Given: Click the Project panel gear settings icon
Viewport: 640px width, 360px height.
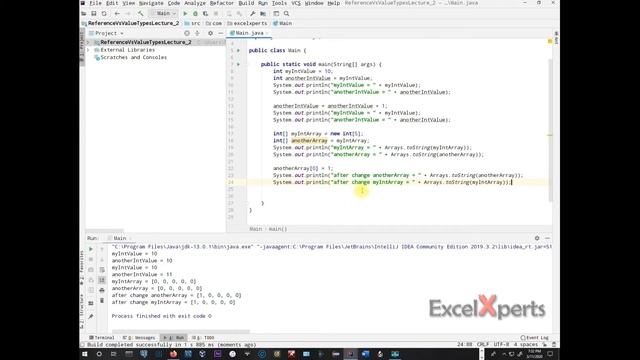Looking at the screenshot, I should (x=210, y=33).
